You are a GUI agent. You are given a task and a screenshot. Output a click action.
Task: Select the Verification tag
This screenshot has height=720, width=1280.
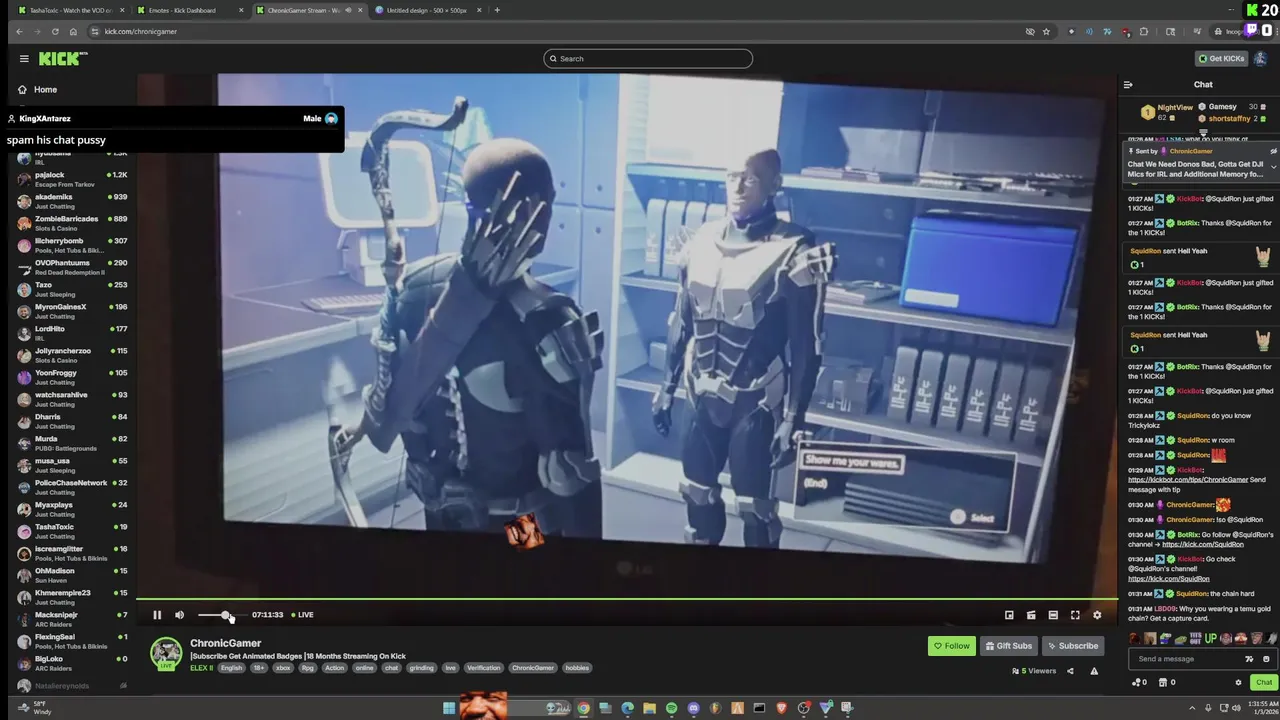click(x=483, y=668)
